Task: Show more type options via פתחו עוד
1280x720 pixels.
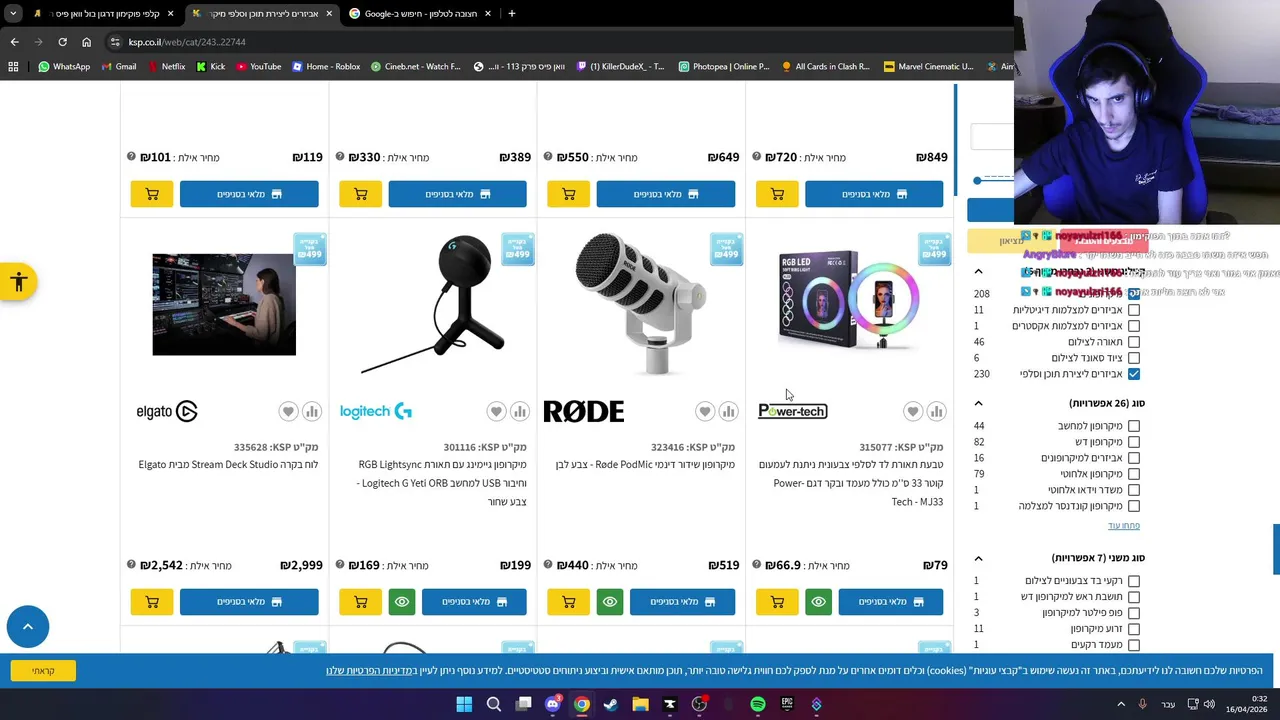Action: (x=1123, y=526)
